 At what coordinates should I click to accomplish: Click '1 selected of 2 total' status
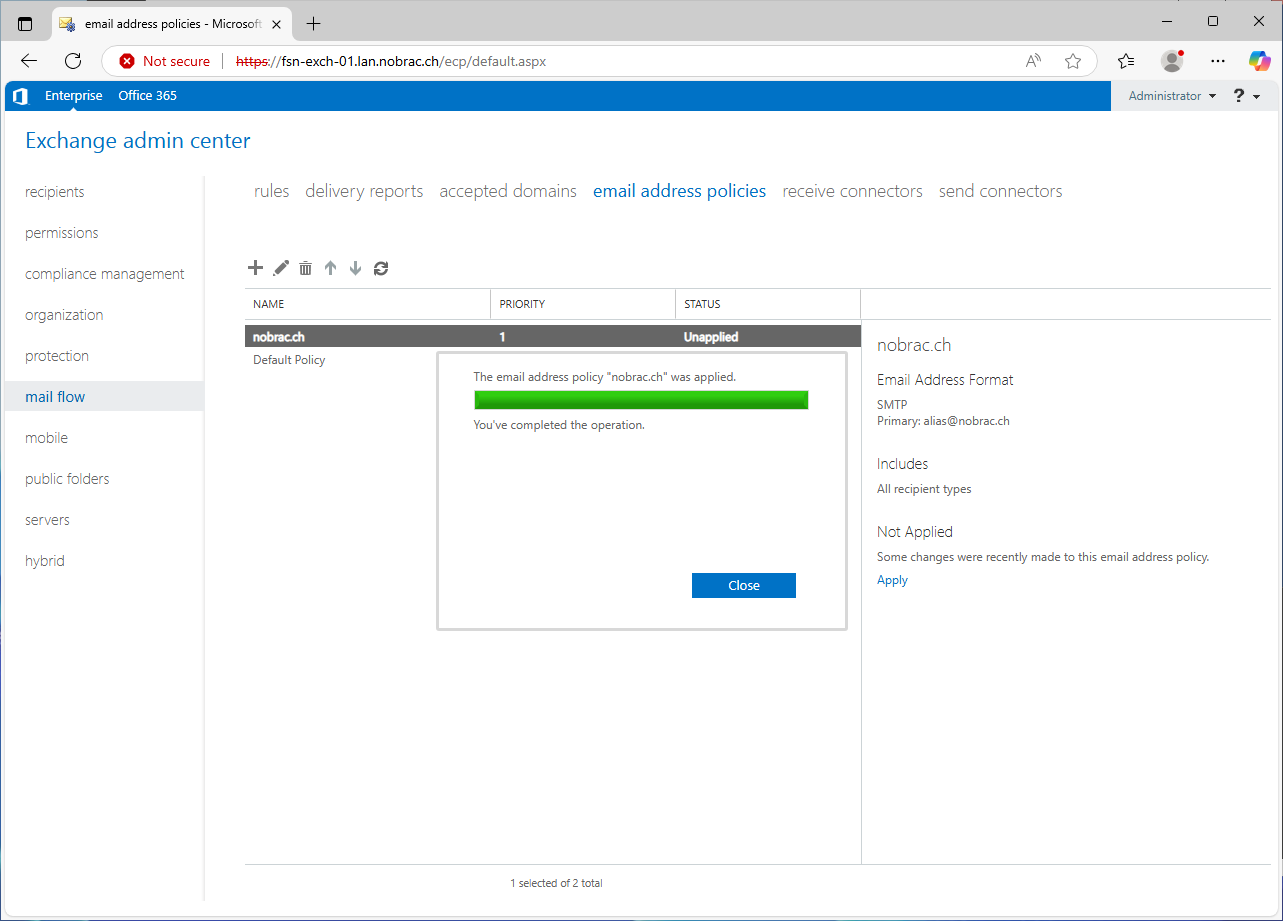pos(556,883)
